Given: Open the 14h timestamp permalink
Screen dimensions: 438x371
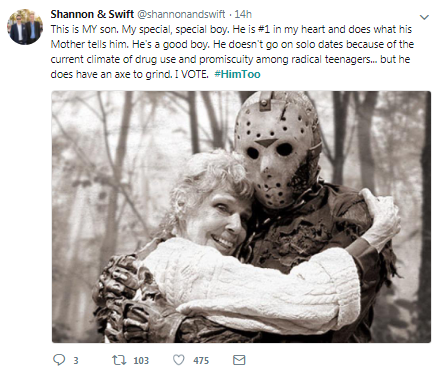Looking at the screenshot, I should [x=243, y=14].
